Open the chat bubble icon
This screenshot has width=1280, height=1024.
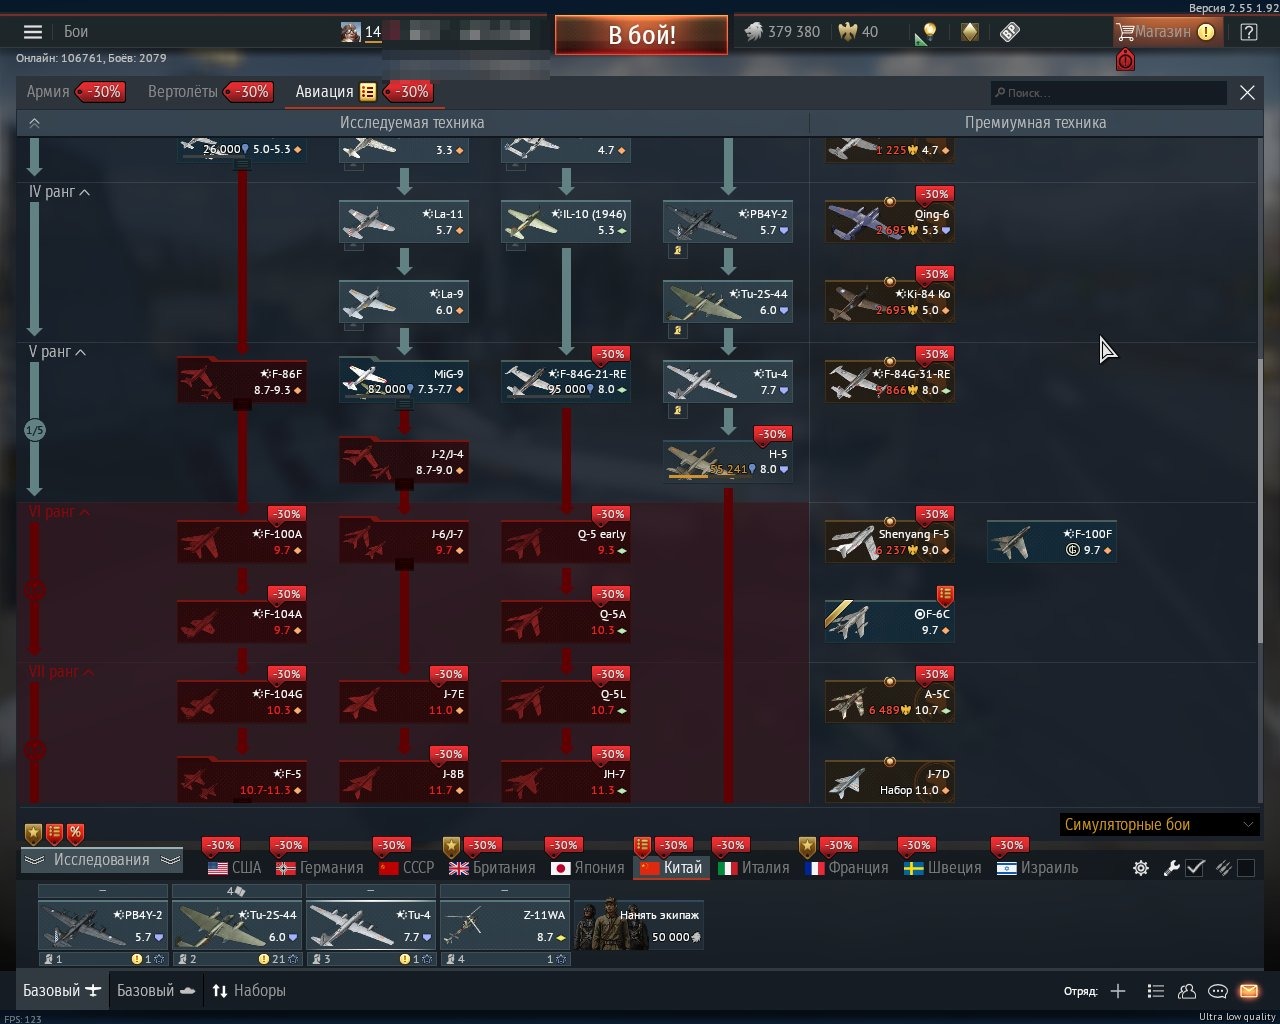point(1218,991)
